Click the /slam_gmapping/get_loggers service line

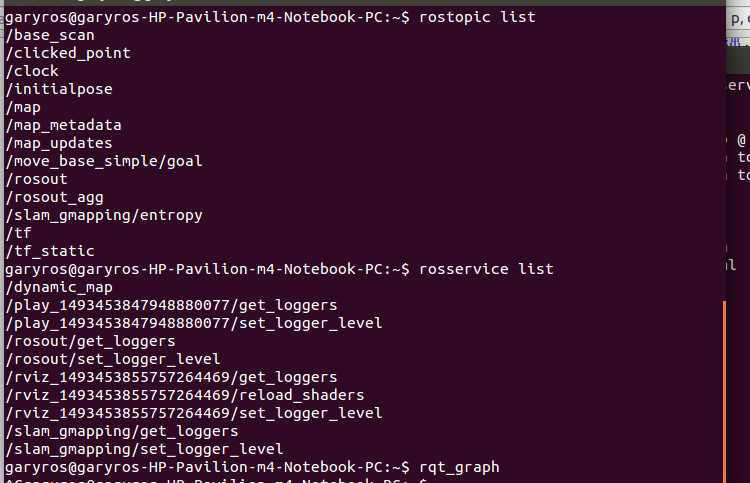tap(122, 431)
